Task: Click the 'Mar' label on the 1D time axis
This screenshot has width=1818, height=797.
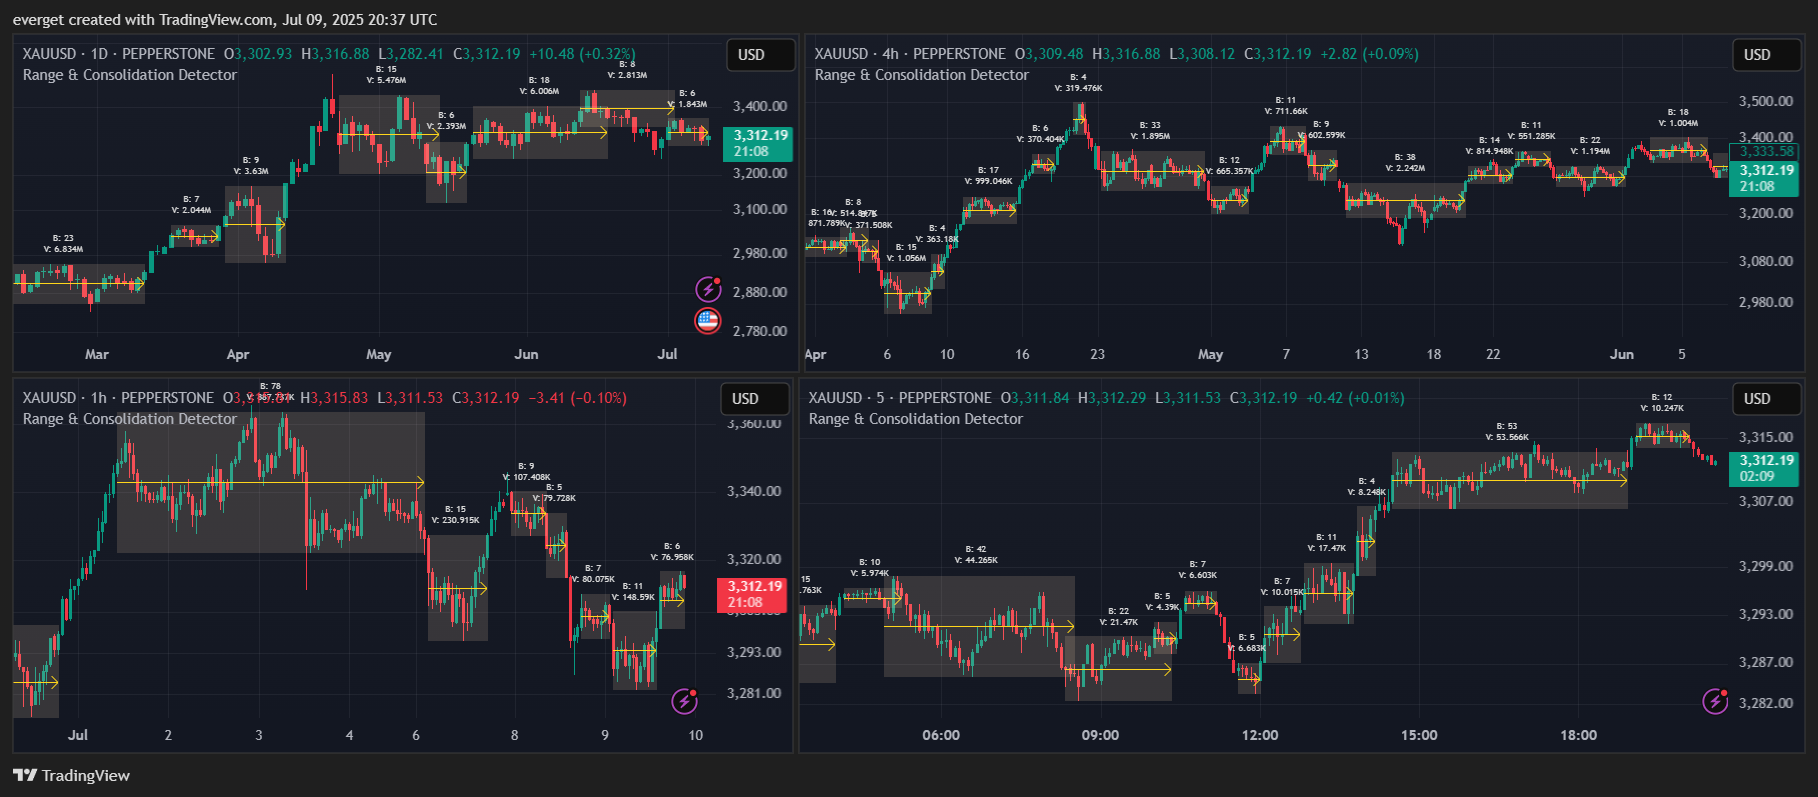Action: click(97, 354)
